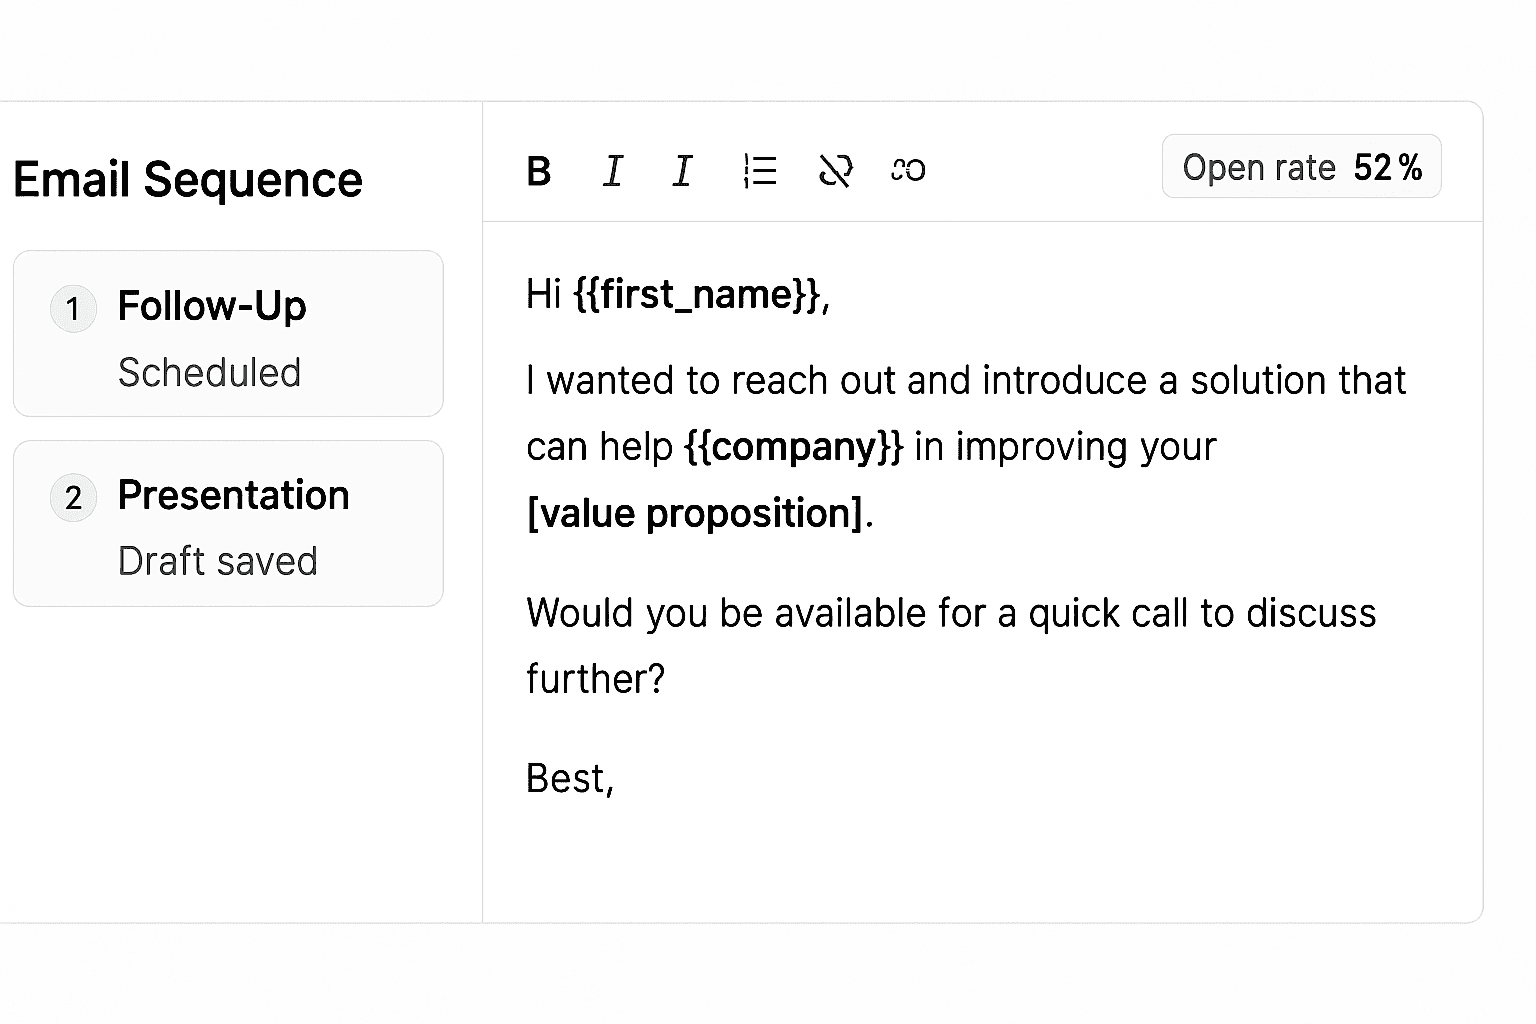Click the italic icon beside the numbered list
The width and height of the screenshot is (1536, 1024).
coord(683,171)
